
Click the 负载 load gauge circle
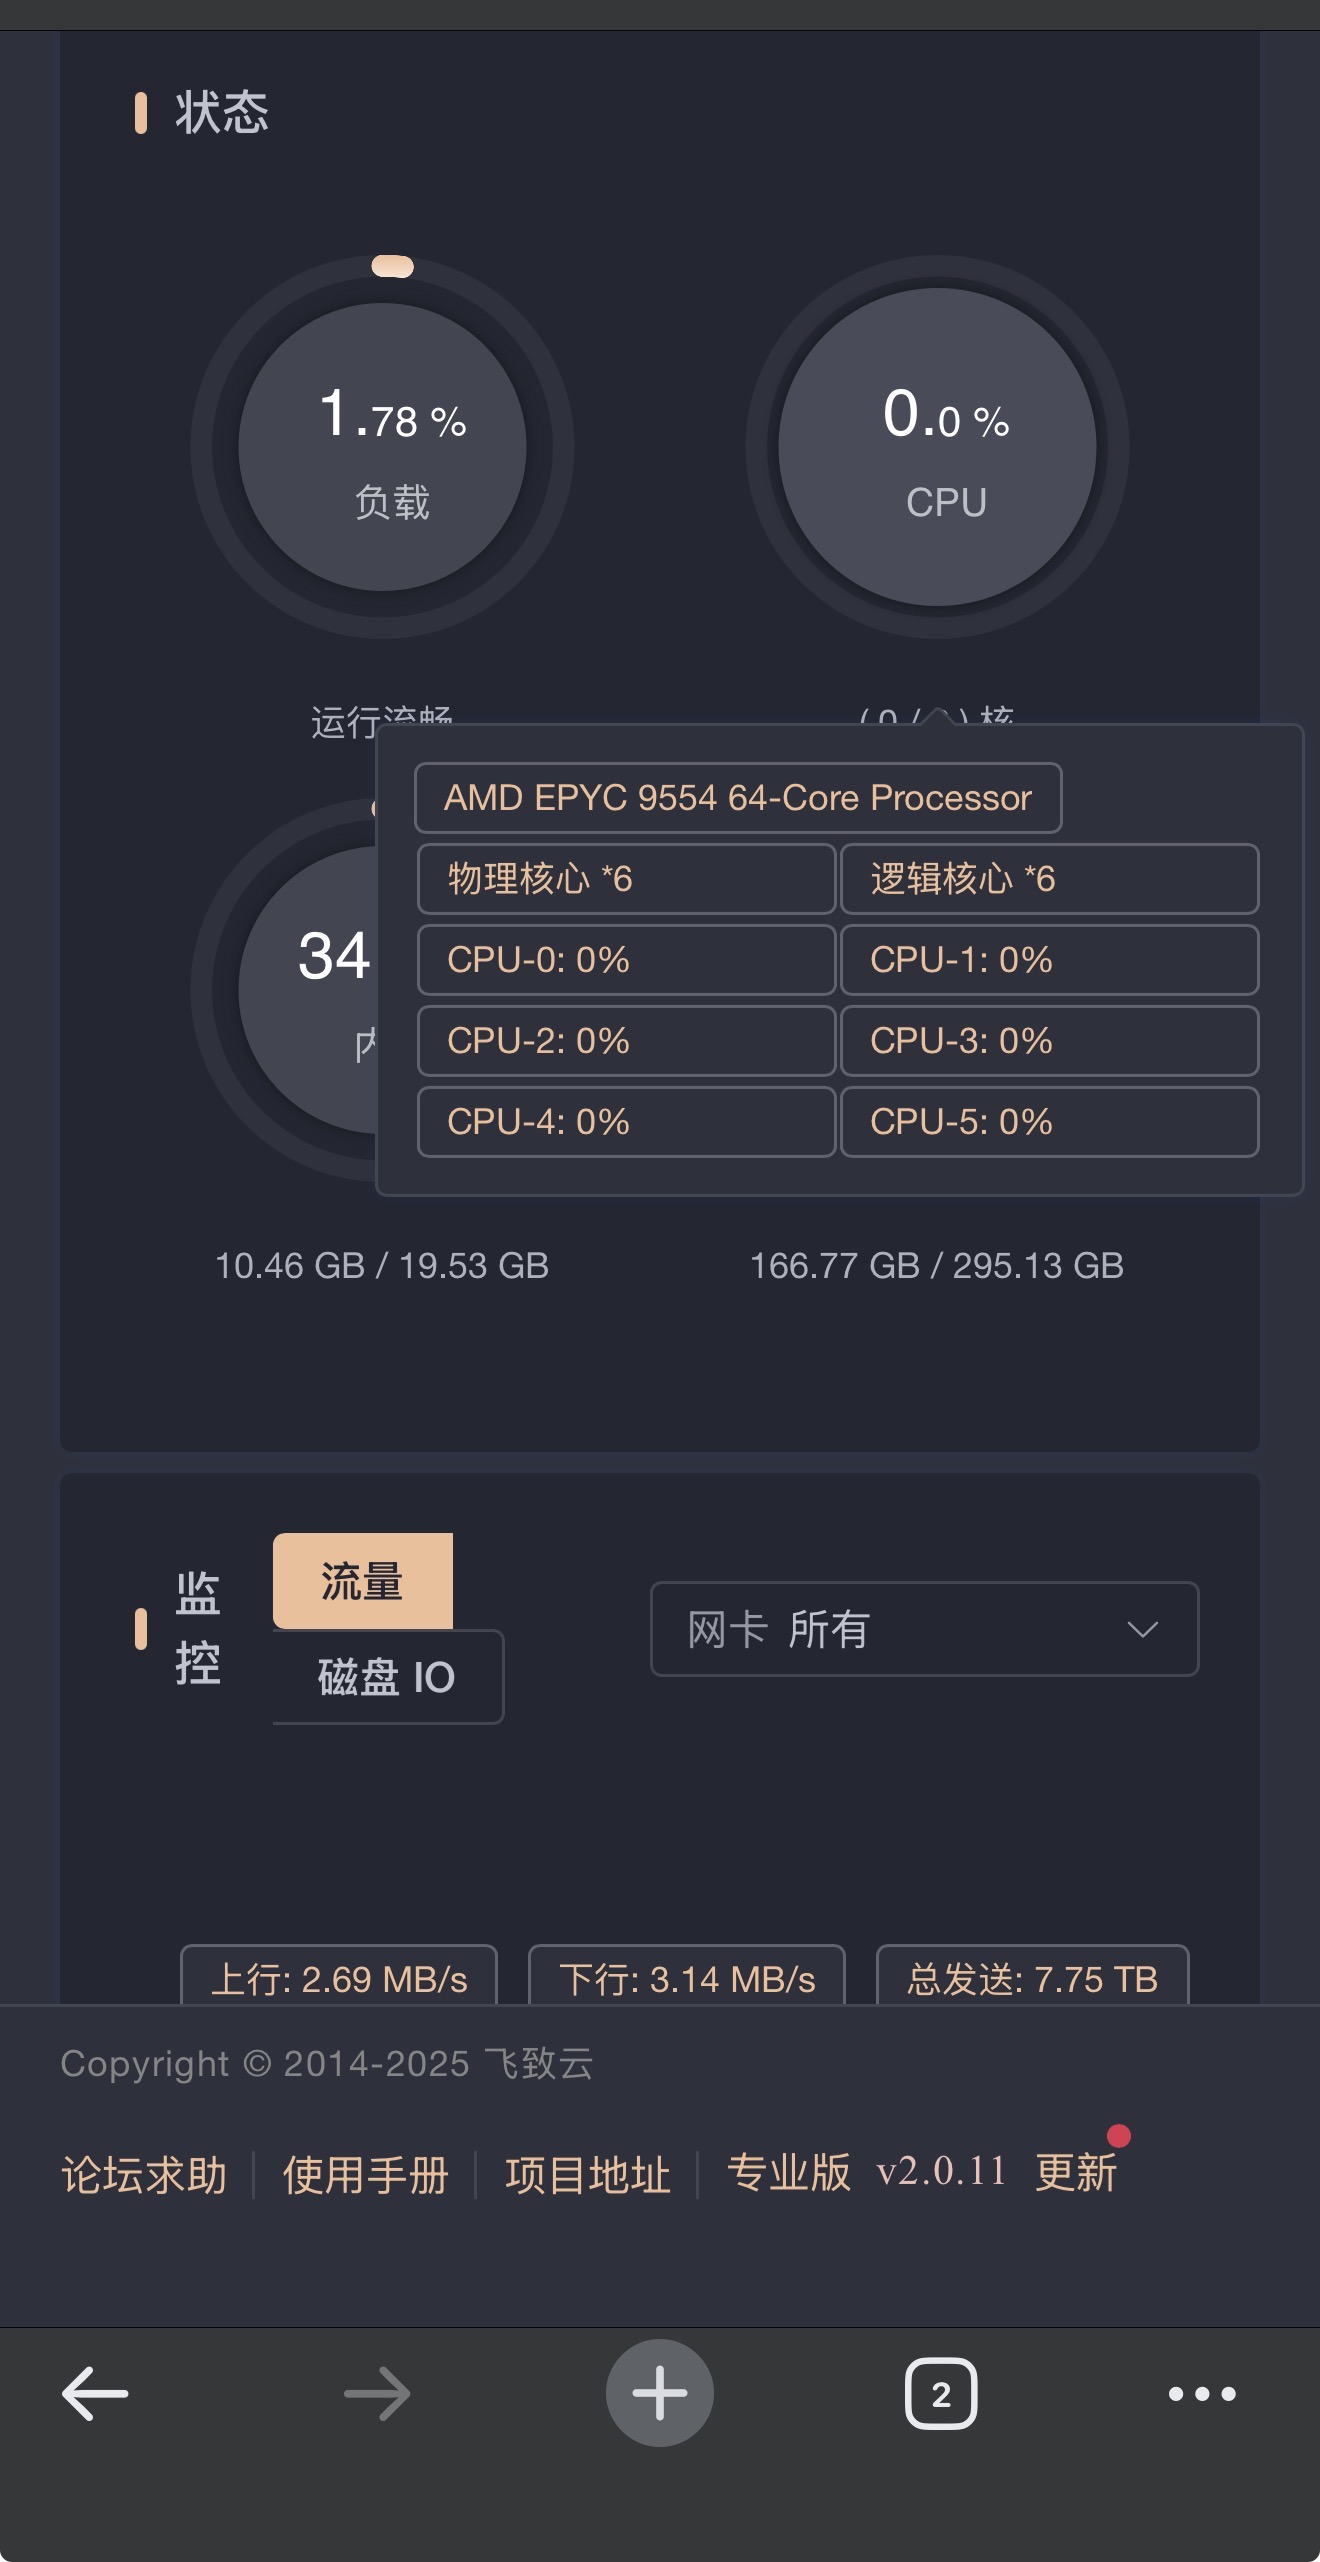coord(382,447)
